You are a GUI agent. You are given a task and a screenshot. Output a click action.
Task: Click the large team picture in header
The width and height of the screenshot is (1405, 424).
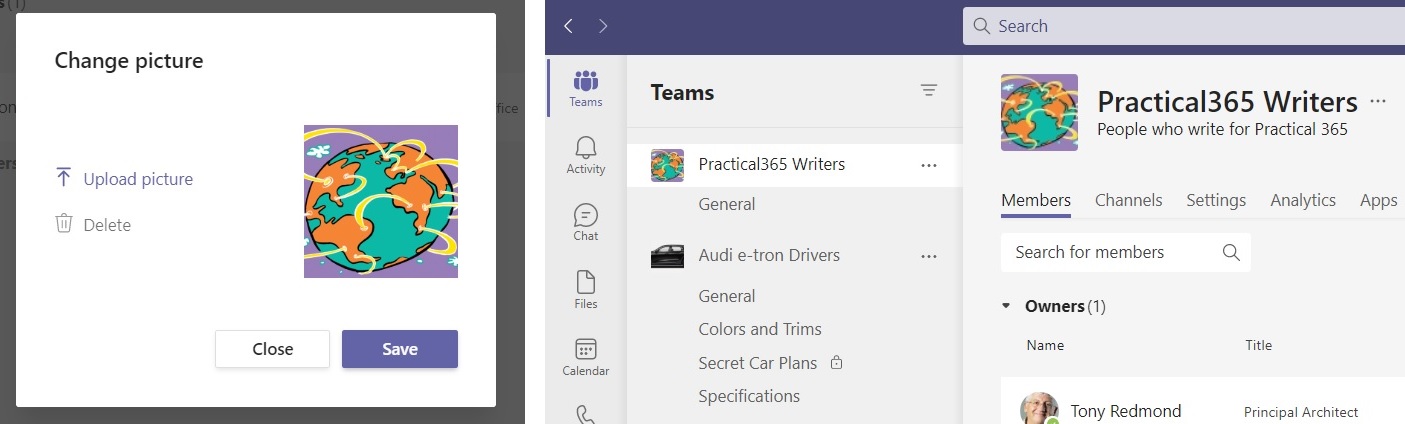point(1039,112)
